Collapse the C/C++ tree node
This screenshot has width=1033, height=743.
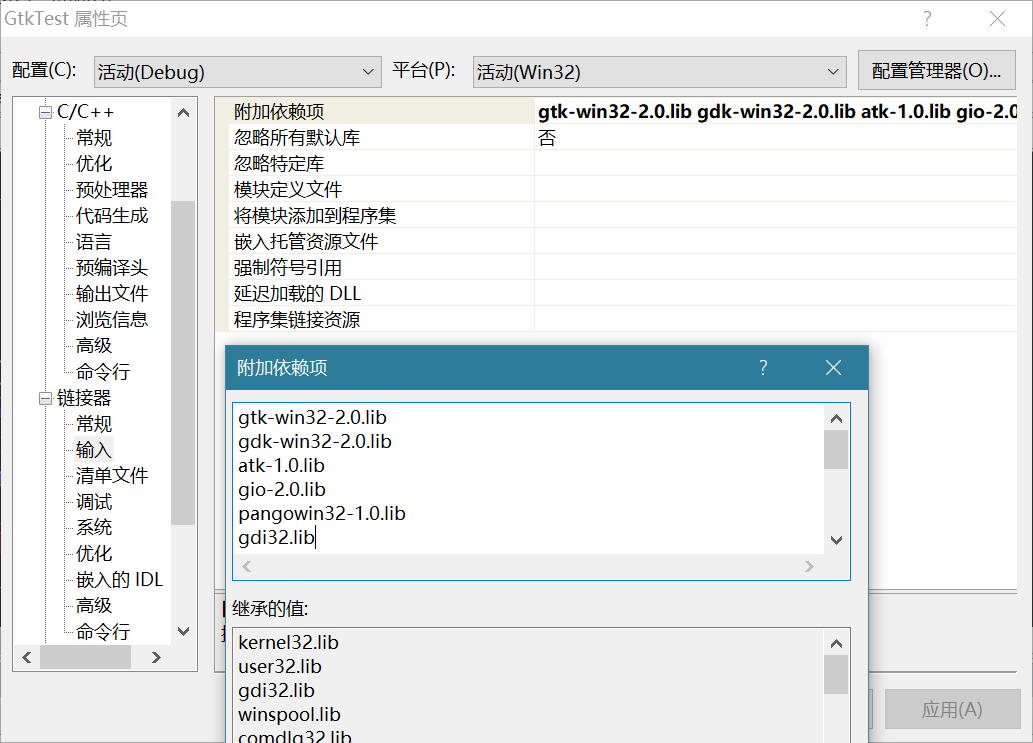pyautogui.click(x=45, y=112)
